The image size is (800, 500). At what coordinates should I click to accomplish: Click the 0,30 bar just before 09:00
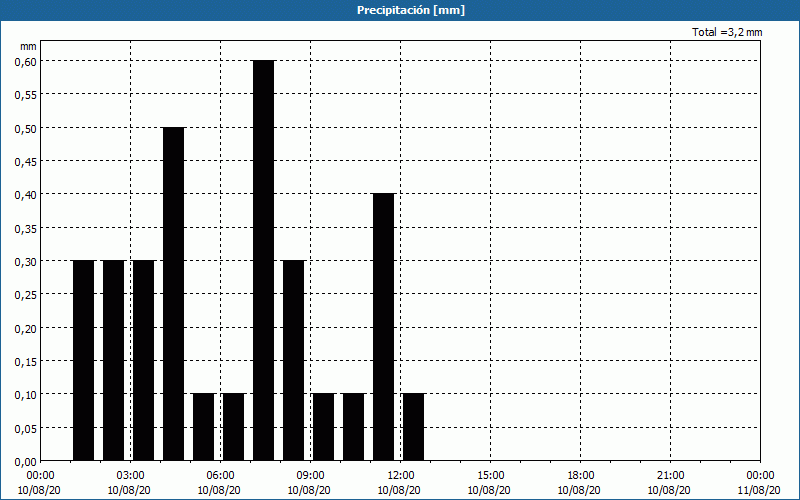pos(294,361)
